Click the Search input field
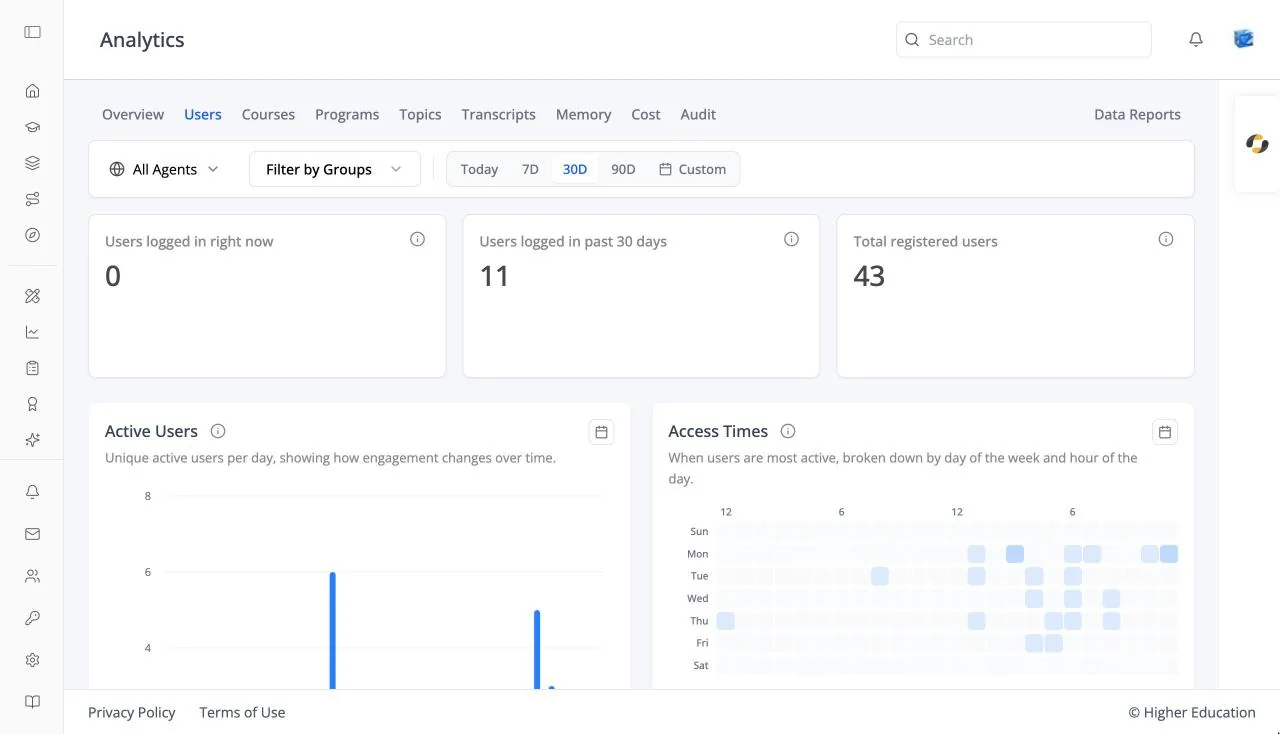 click(1024, 40)
